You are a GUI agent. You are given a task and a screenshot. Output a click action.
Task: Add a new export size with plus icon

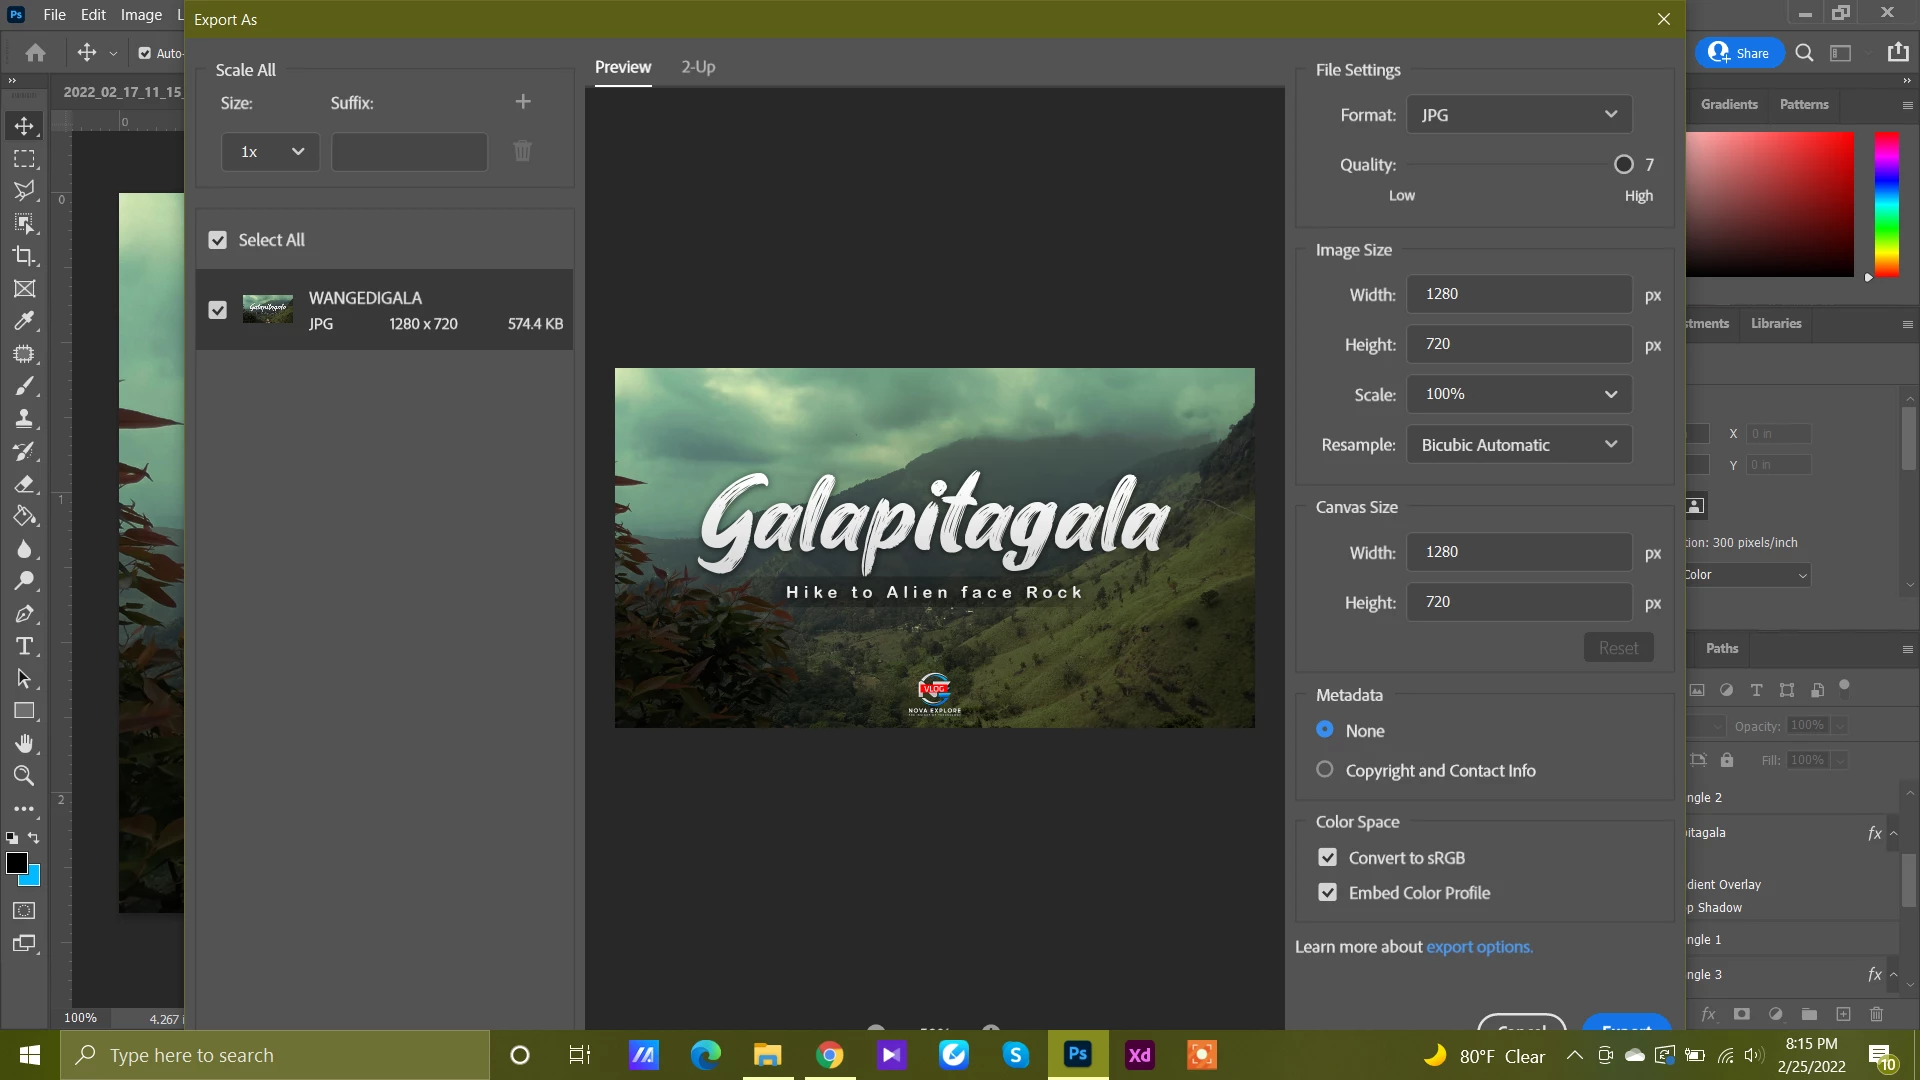pos(523,102)
